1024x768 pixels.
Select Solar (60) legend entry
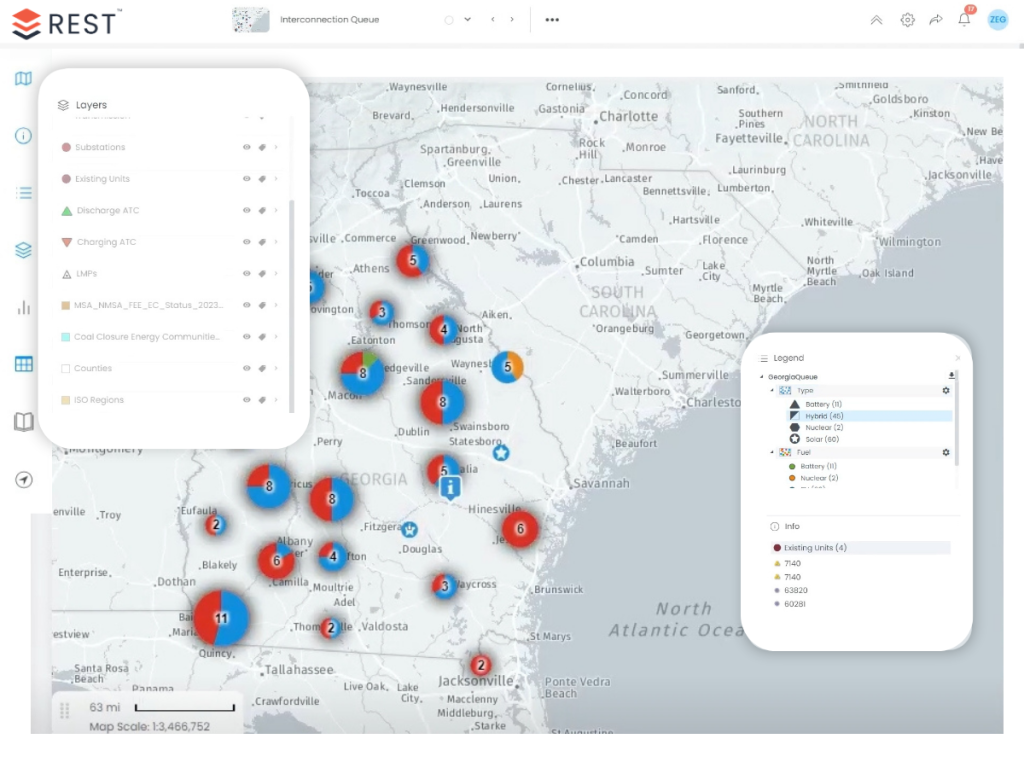coord(822,440)
